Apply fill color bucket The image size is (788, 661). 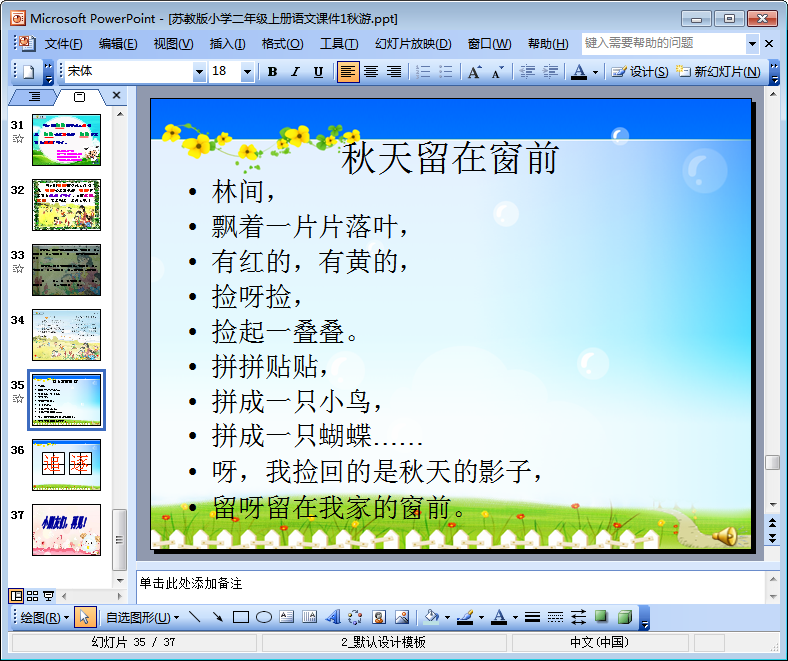pyautogui.click(x=432, y=617)
